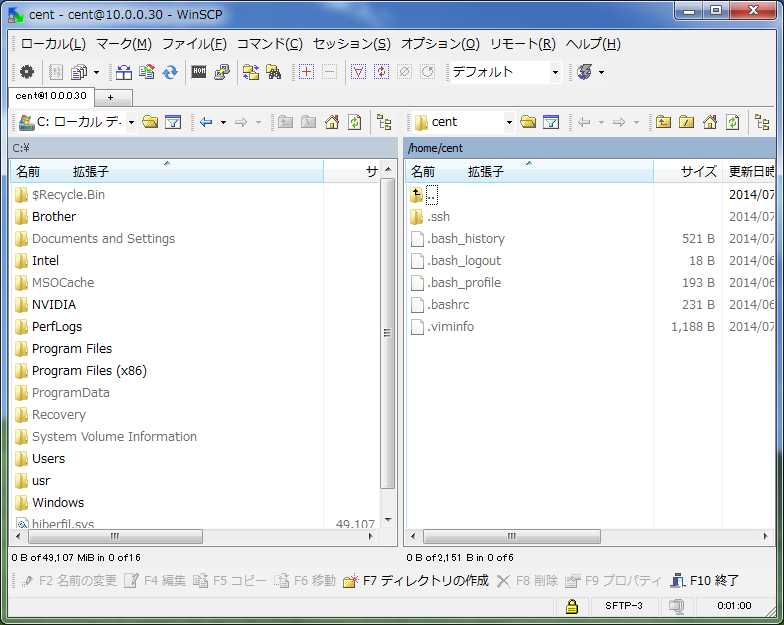Go to local home directory icon
Screen dimensions: 784x625
332,122
